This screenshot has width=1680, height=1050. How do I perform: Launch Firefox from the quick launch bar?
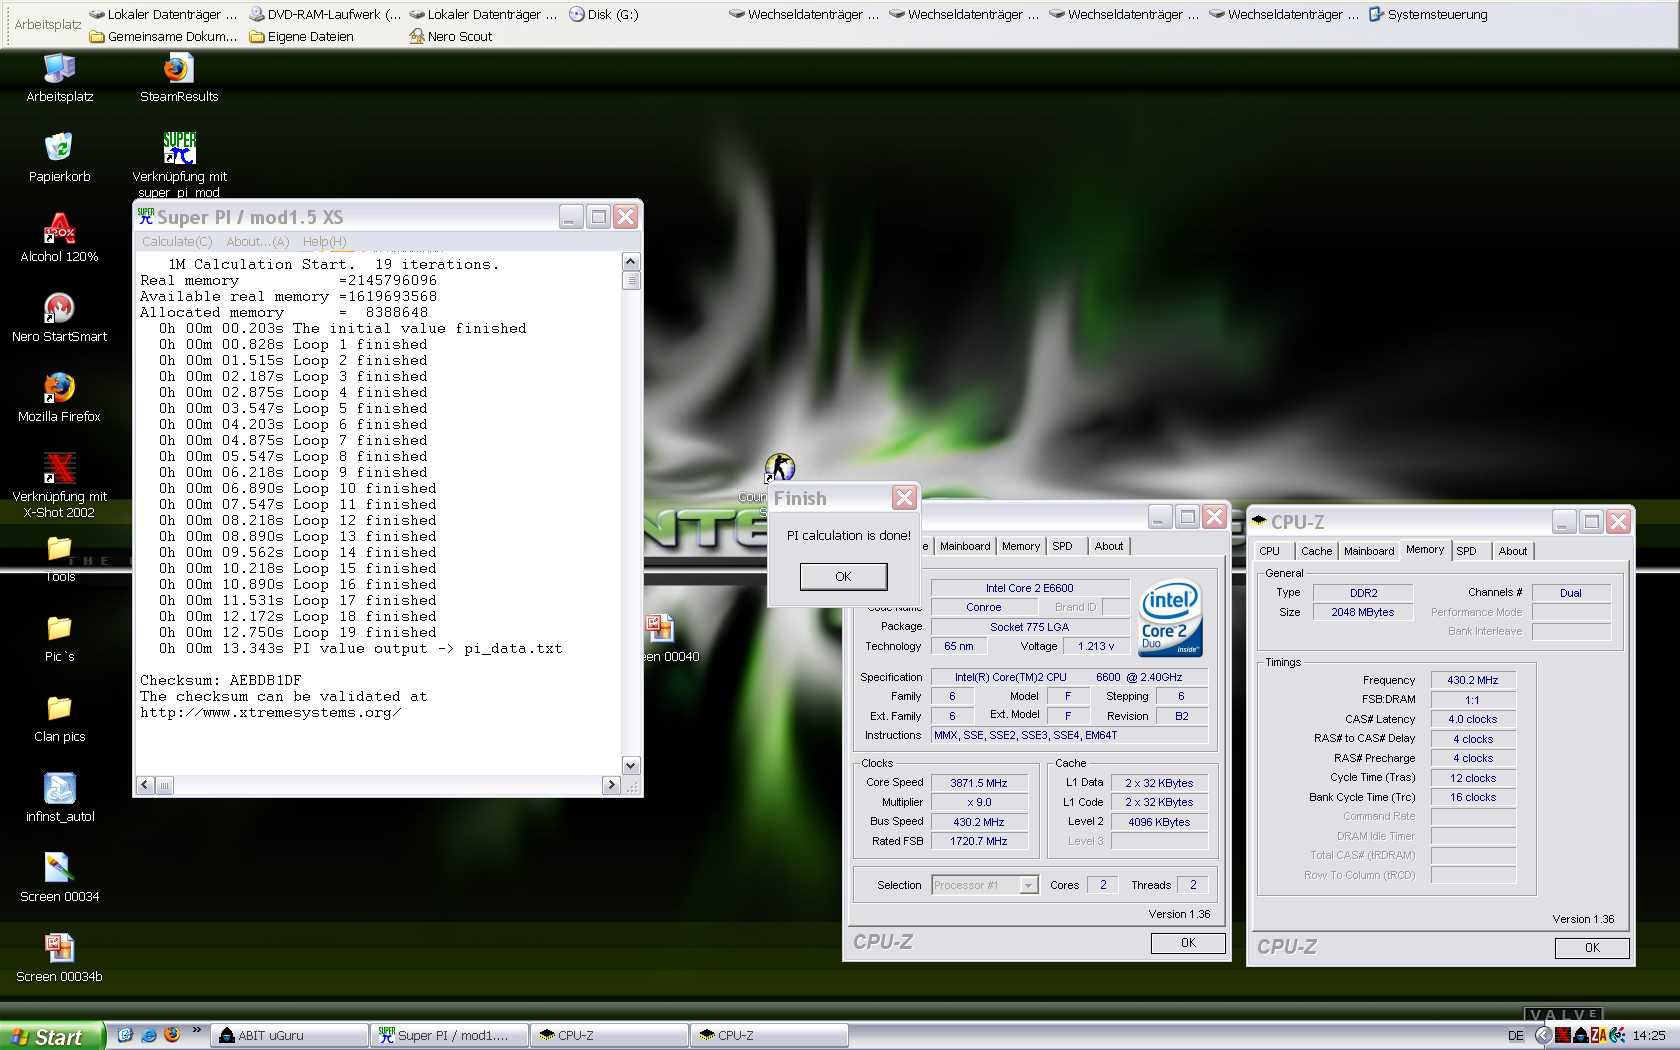171,1035
